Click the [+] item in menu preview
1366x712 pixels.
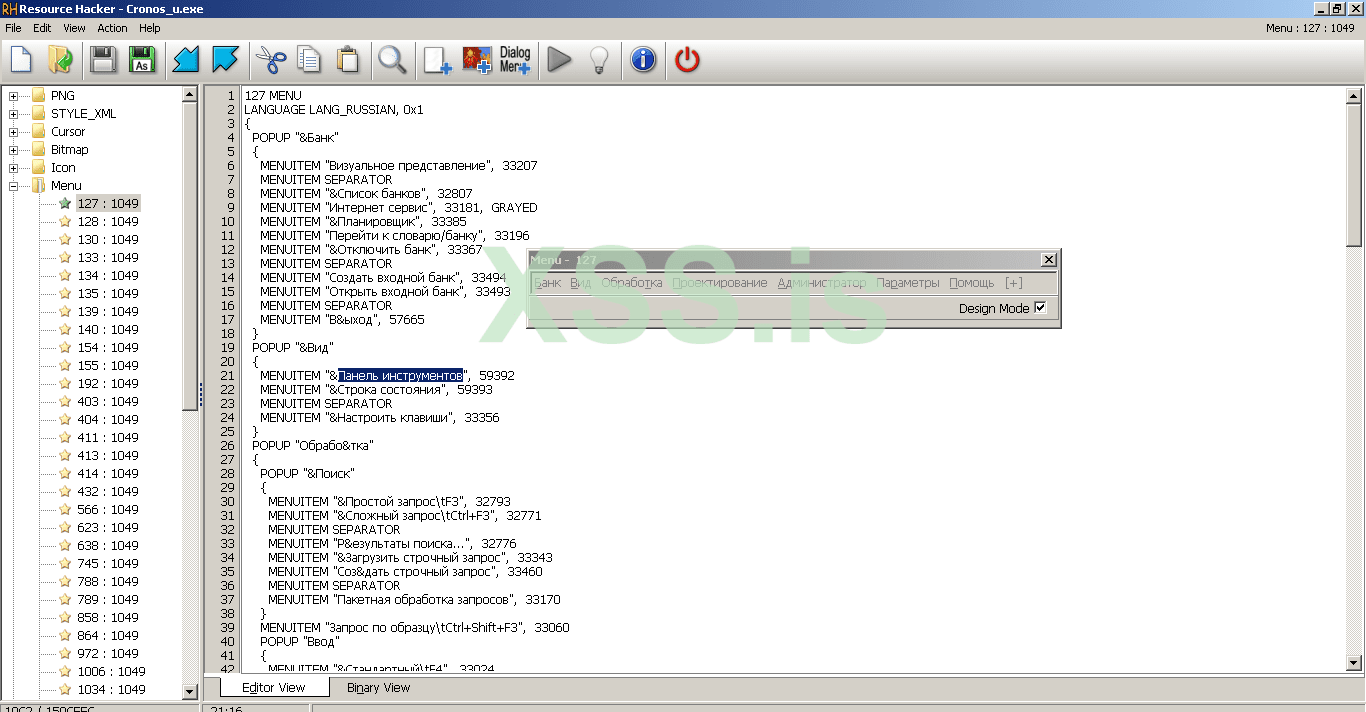tap(1014, 283)
